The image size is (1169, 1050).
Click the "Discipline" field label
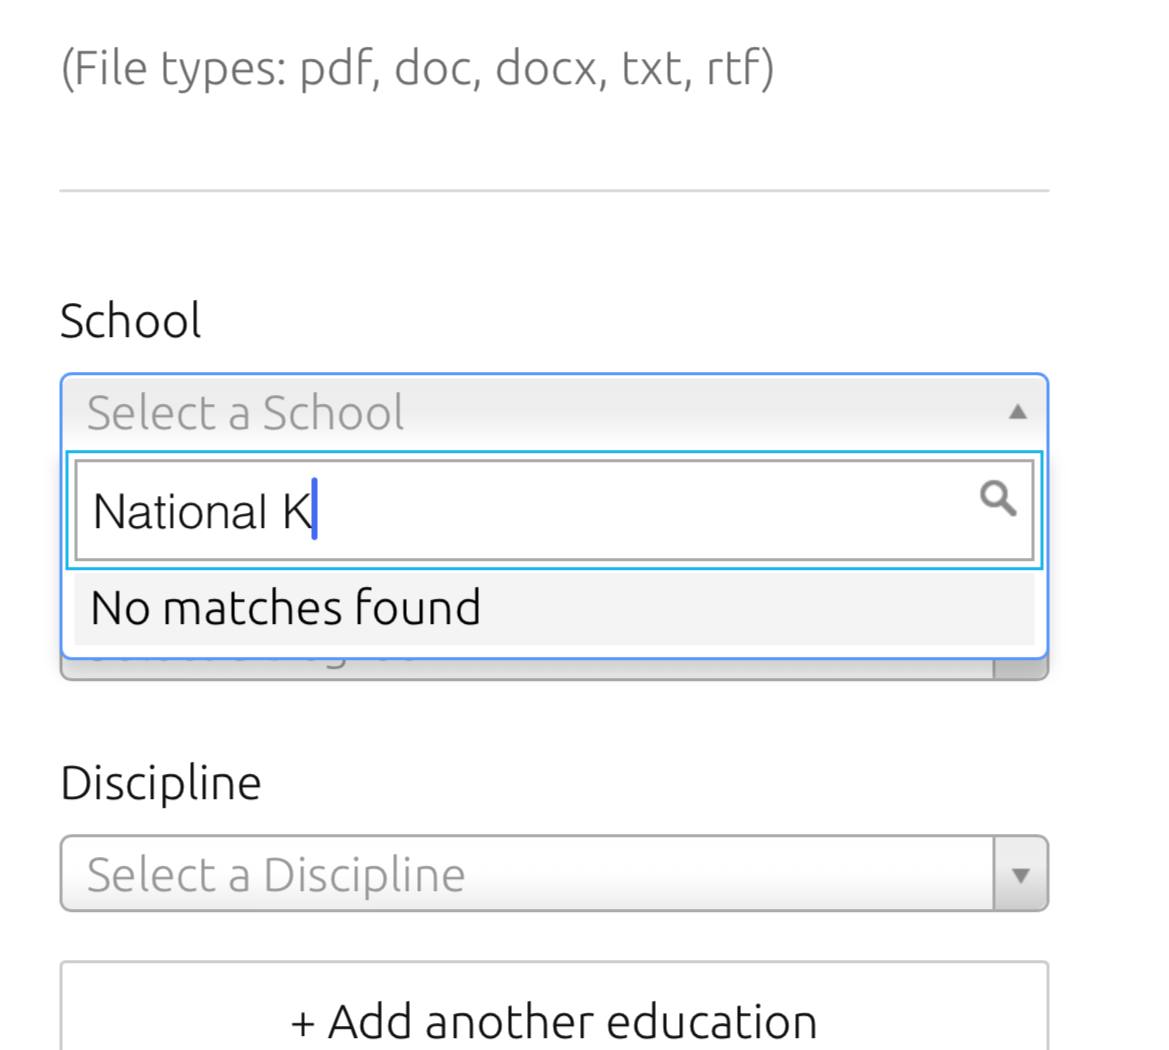pyautogui.click(x=160, y=782)
